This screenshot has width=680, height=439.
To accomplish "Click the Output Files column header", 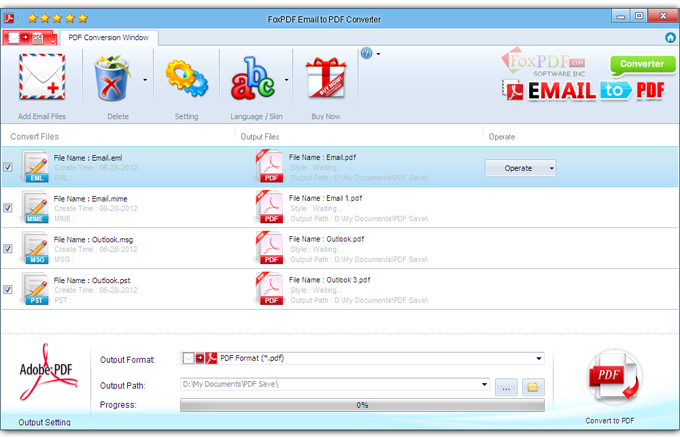I will pyautogui.click(x=260, y=137).
